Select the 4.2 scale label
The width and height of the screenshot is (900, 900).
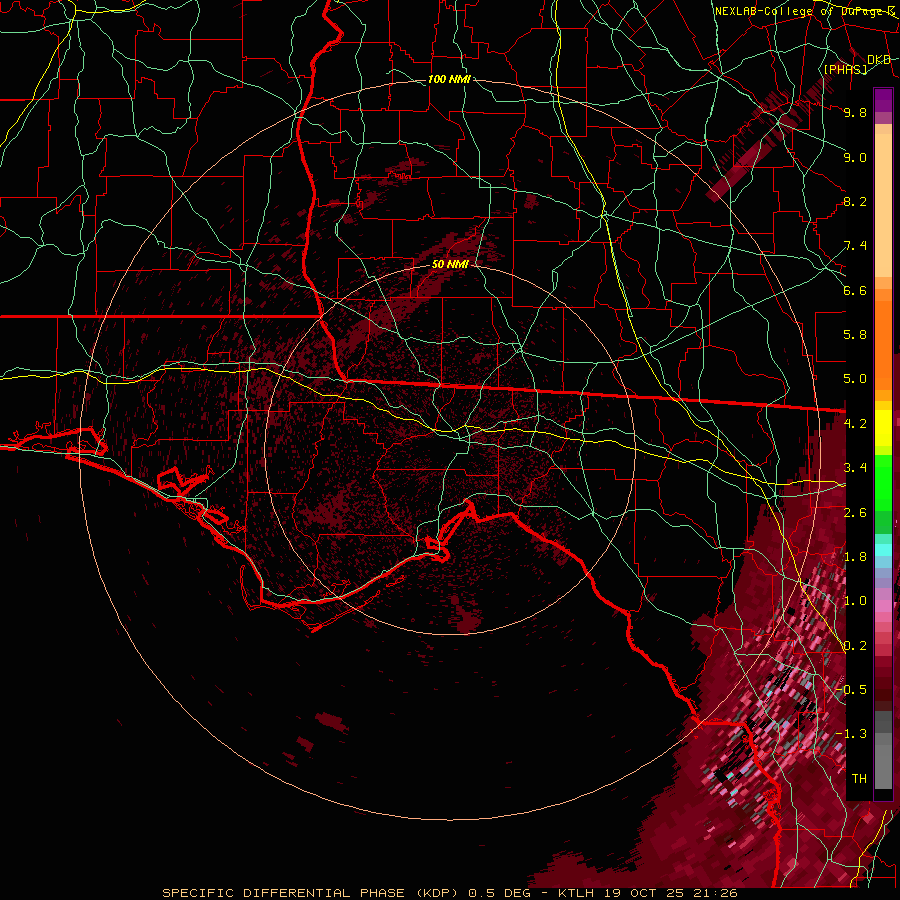(x=855, y=424)
